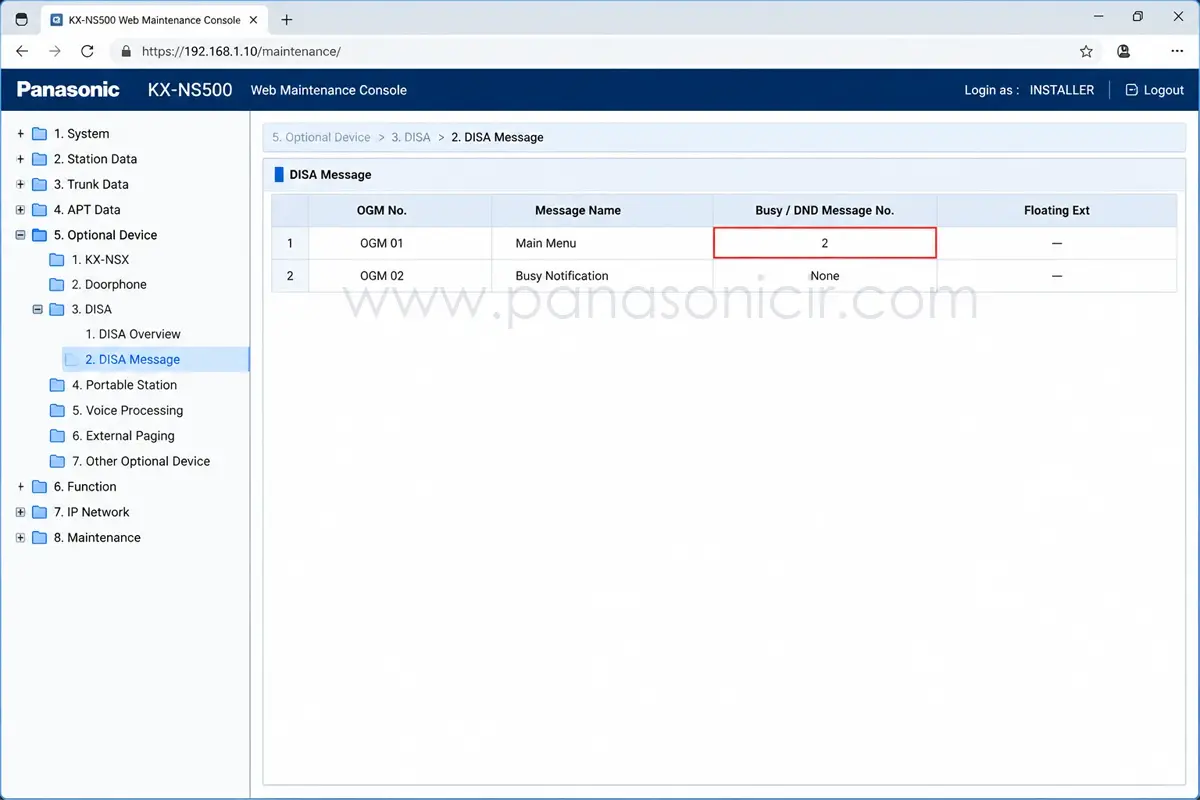Expand the 8. Maintenance node
This screenshot has width=1200, height=800.
pyautogui.click(x=21, y=538)
